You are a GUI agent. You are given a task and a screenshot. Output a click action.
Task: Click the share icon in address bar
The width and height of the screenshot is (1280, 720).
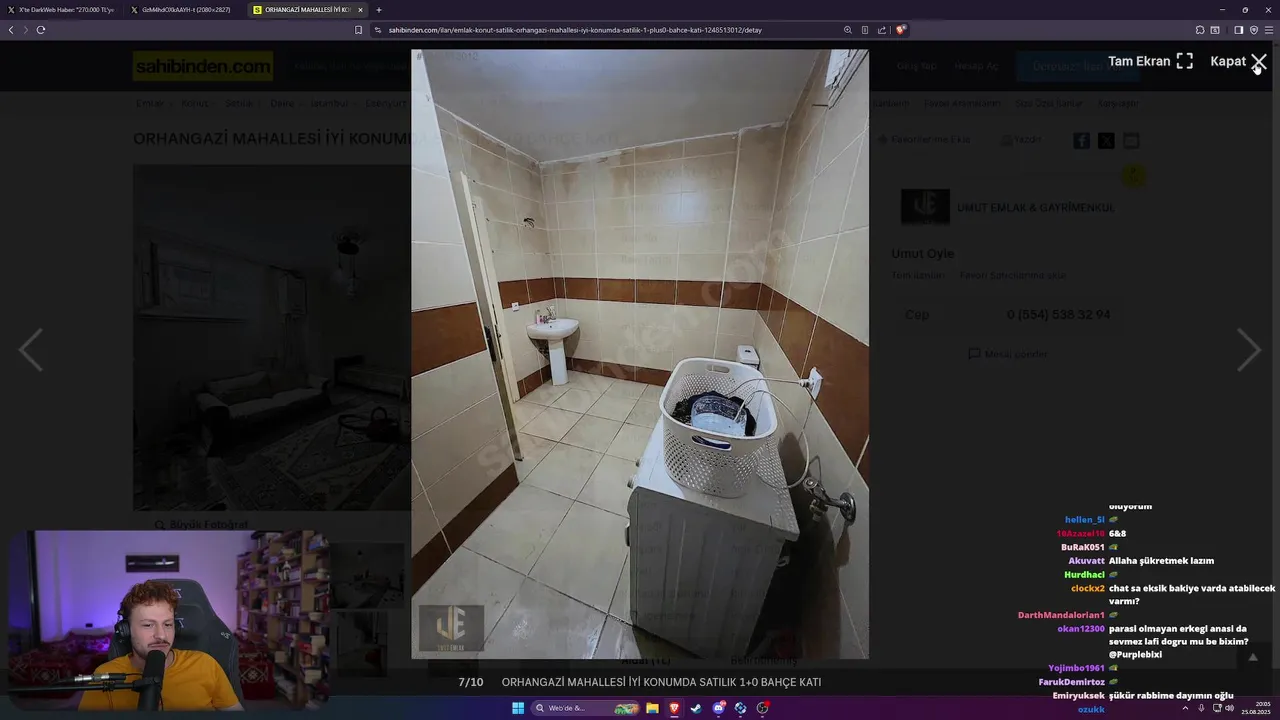pos(882,30)
